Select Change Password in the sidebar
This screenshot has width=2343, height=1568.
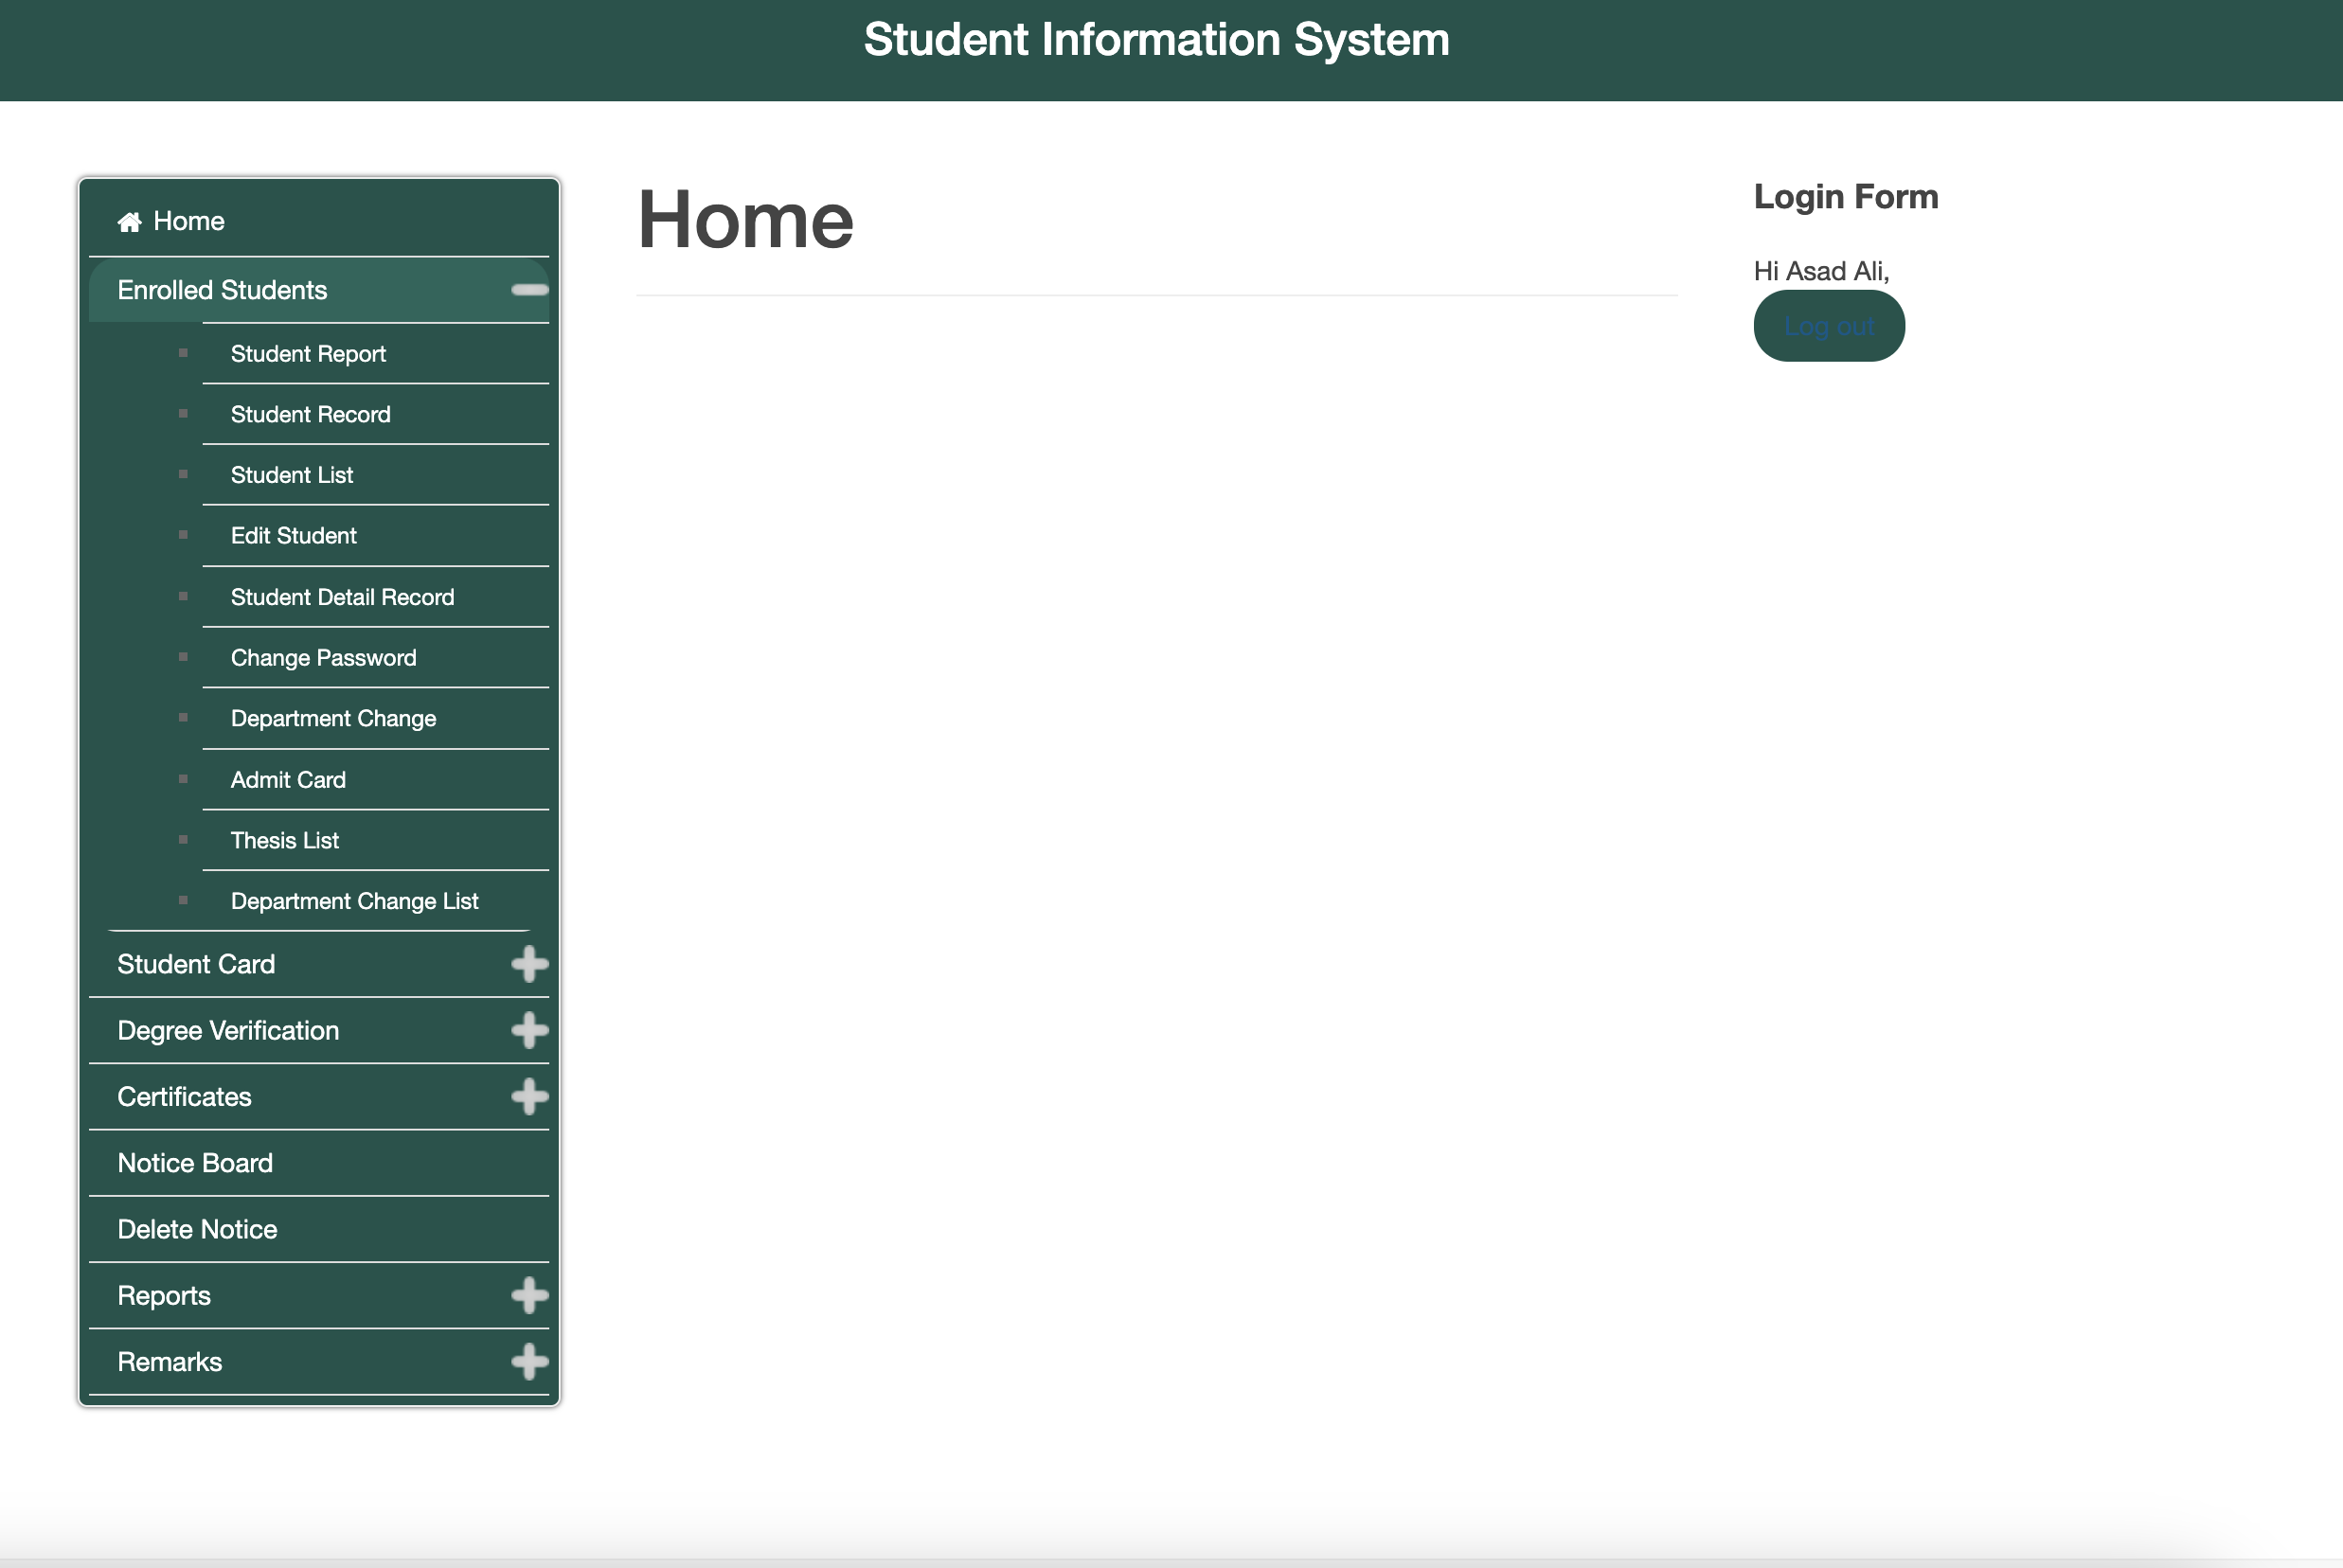coord(375,658)
